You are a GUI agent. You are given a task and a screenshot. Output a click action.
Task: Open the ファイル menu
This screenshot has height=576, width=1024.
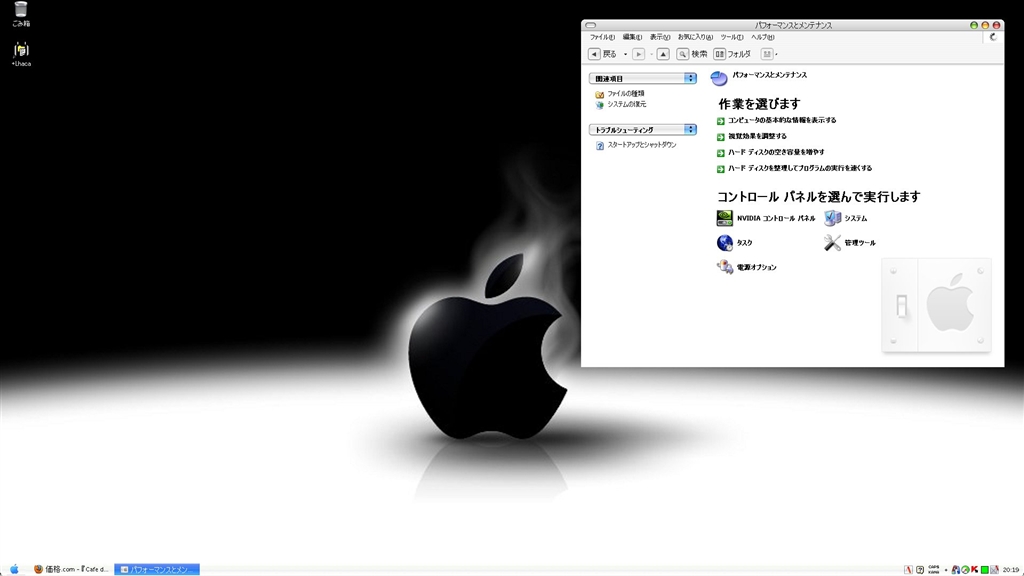[x=602, y=37]
